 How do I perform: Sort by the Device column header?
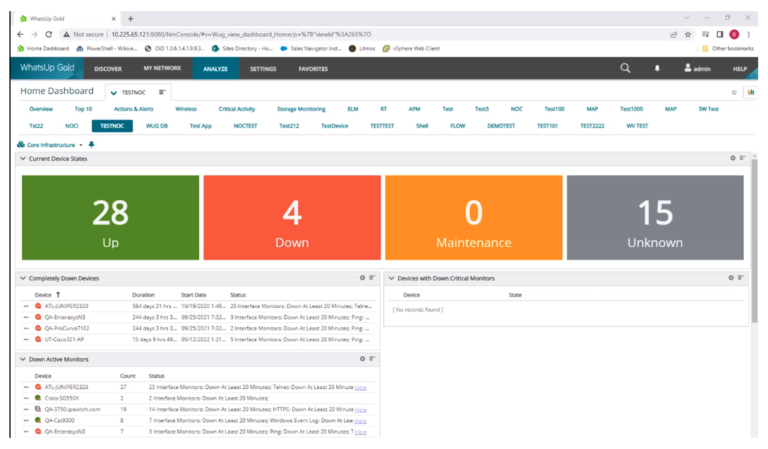tap(43, 295)
